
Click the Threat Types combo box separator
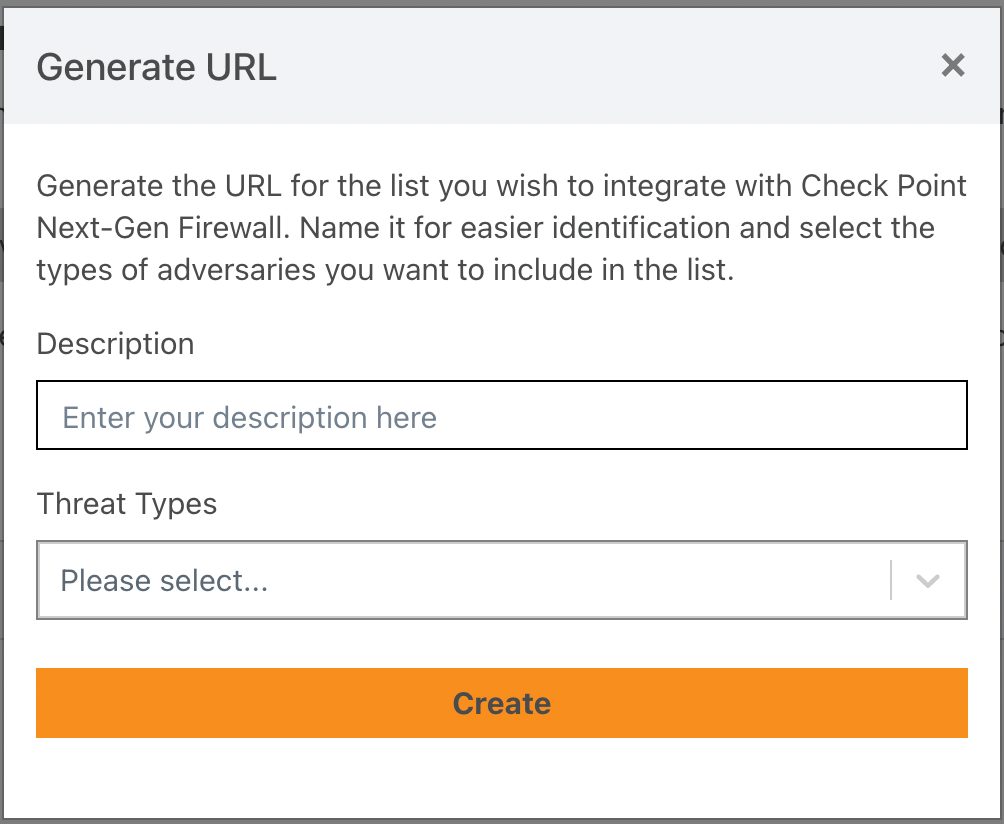(x=890, y=581)
